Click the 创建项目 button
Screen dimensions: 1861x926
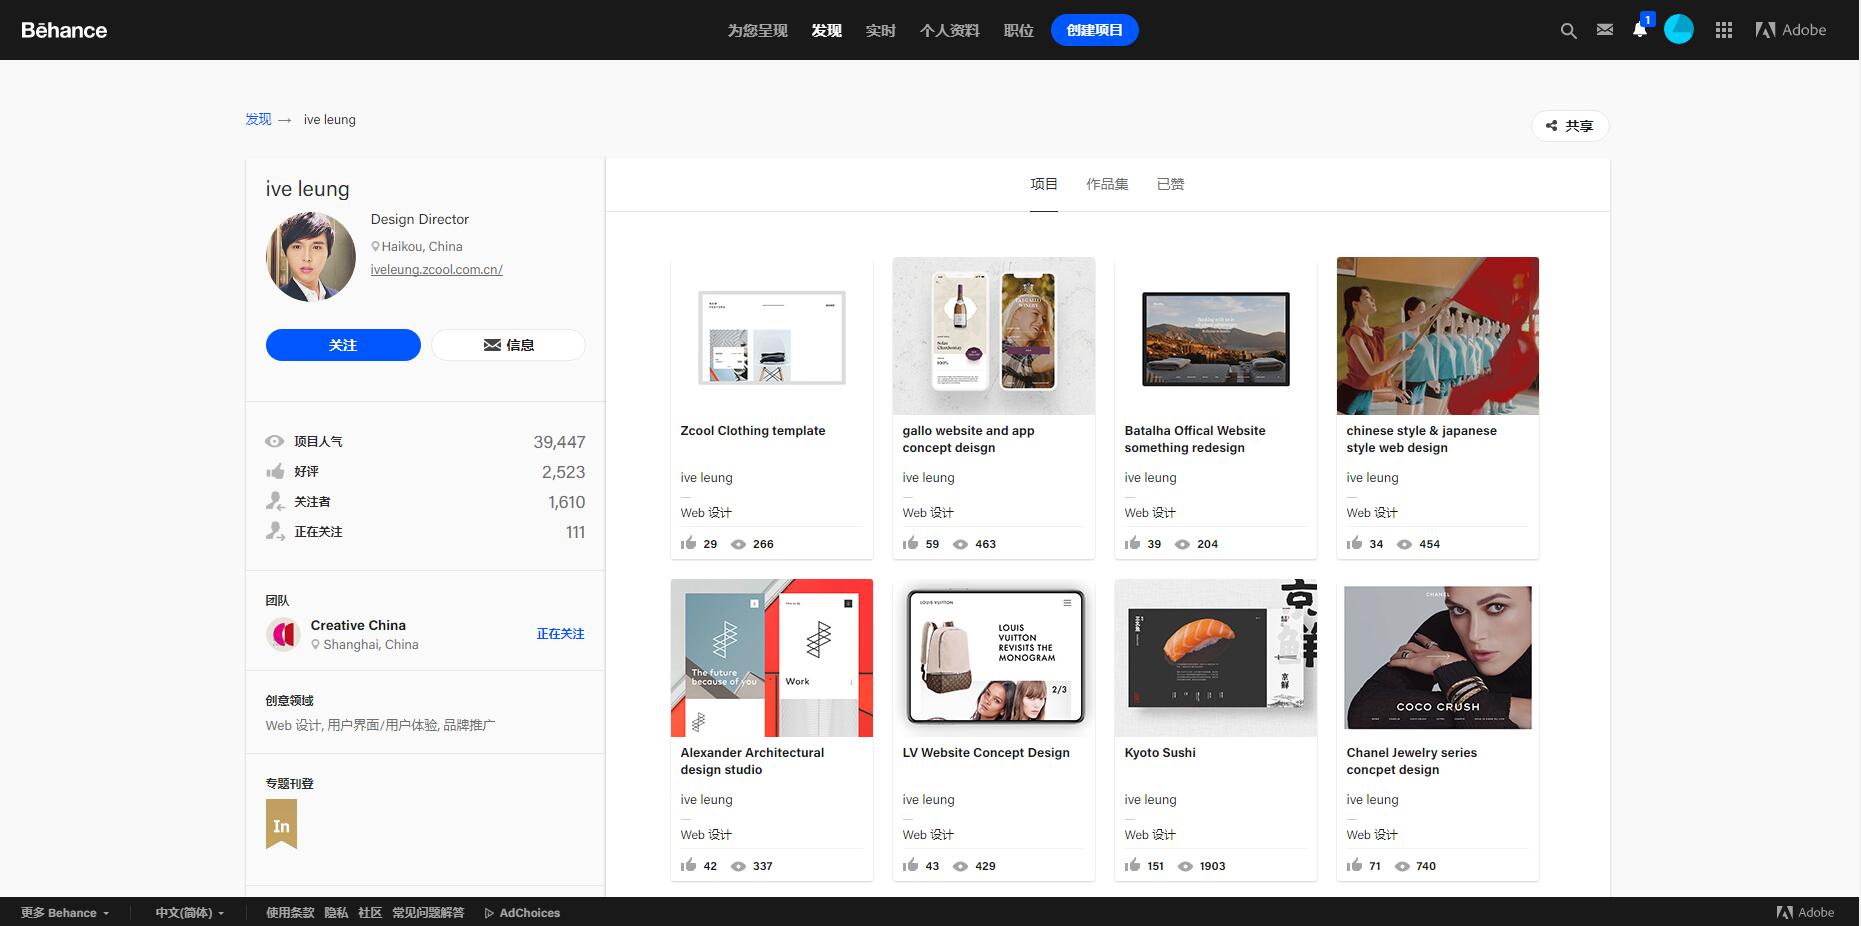pyautogui.click(x=1095, y=30)
